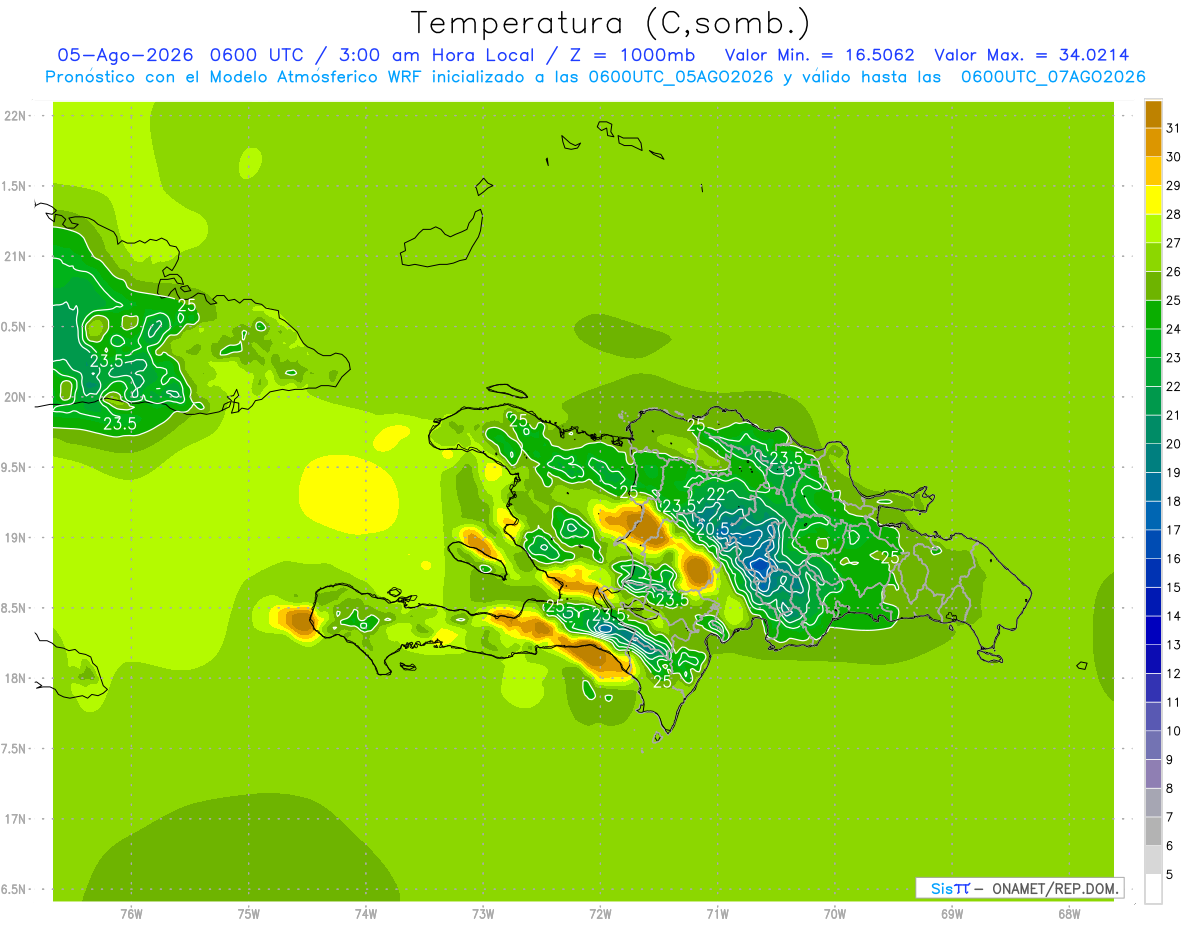
Task: Click the 72W longitude axis label
Action: tap(600, 914)
